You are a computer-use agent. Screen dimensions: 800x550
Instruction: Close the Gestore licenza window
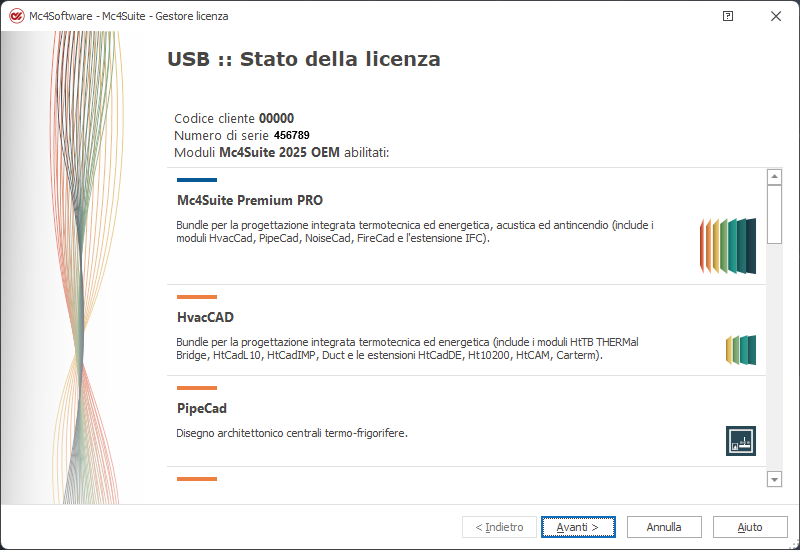pyautogui.click(x=776, y=16)
